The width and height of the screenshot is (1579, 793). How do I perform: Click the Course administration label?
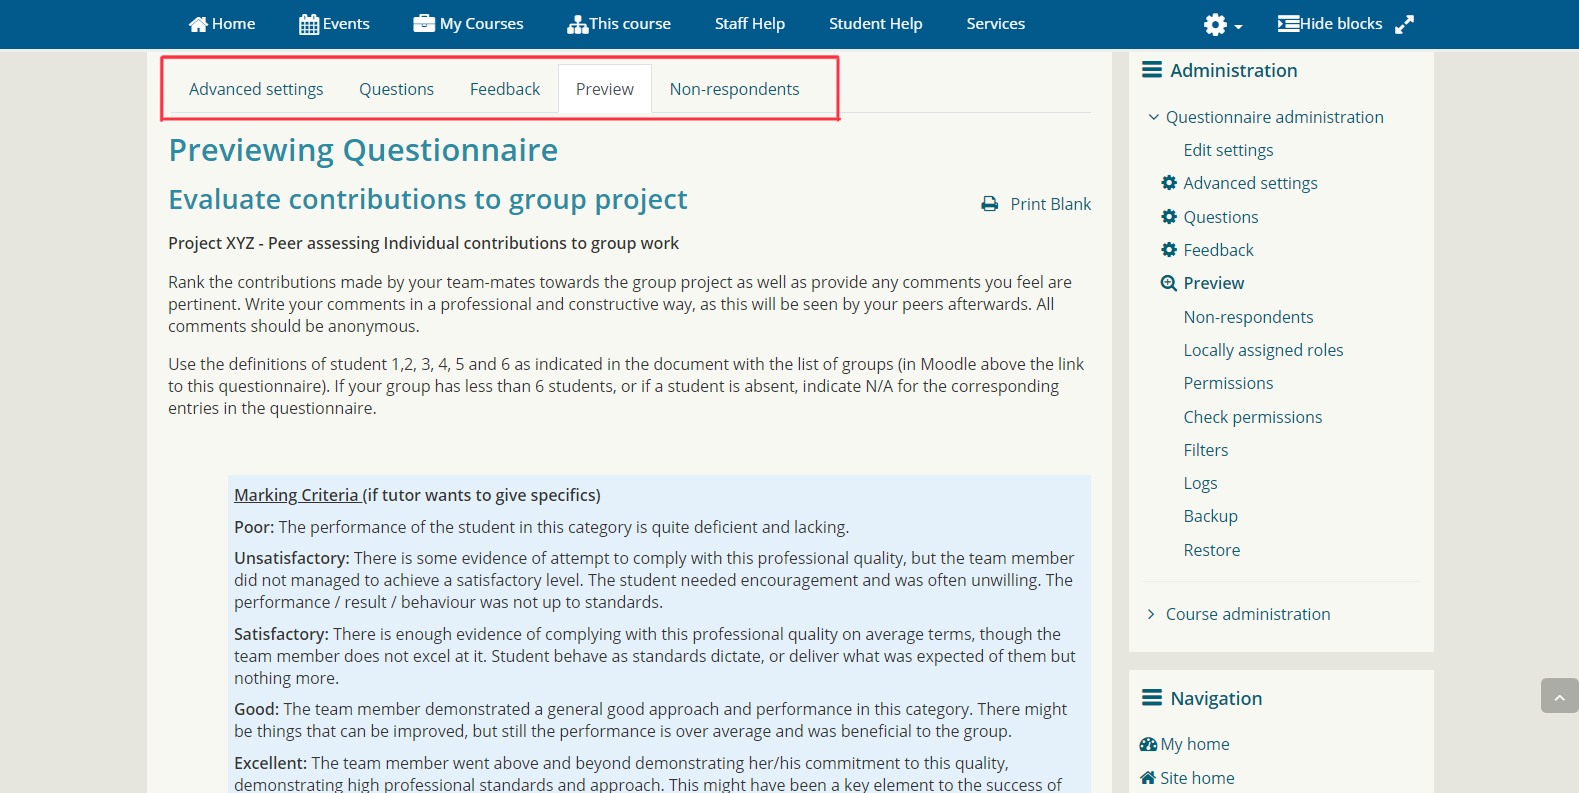pos(1248,614)
